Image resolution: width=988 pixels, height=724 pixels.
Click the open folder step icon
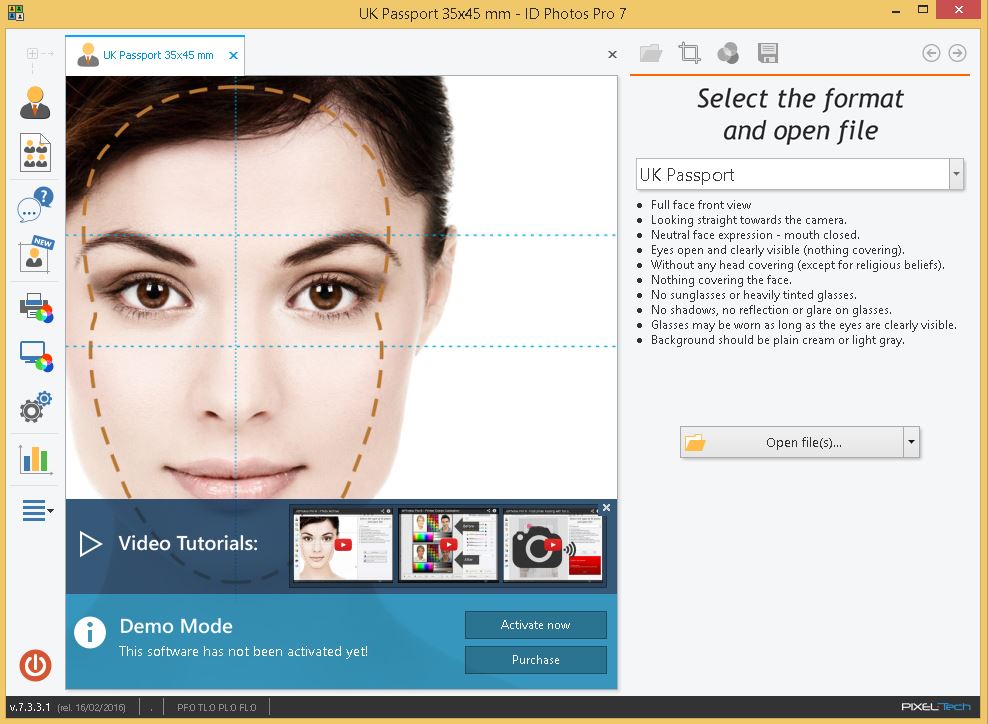coord(650,53)
